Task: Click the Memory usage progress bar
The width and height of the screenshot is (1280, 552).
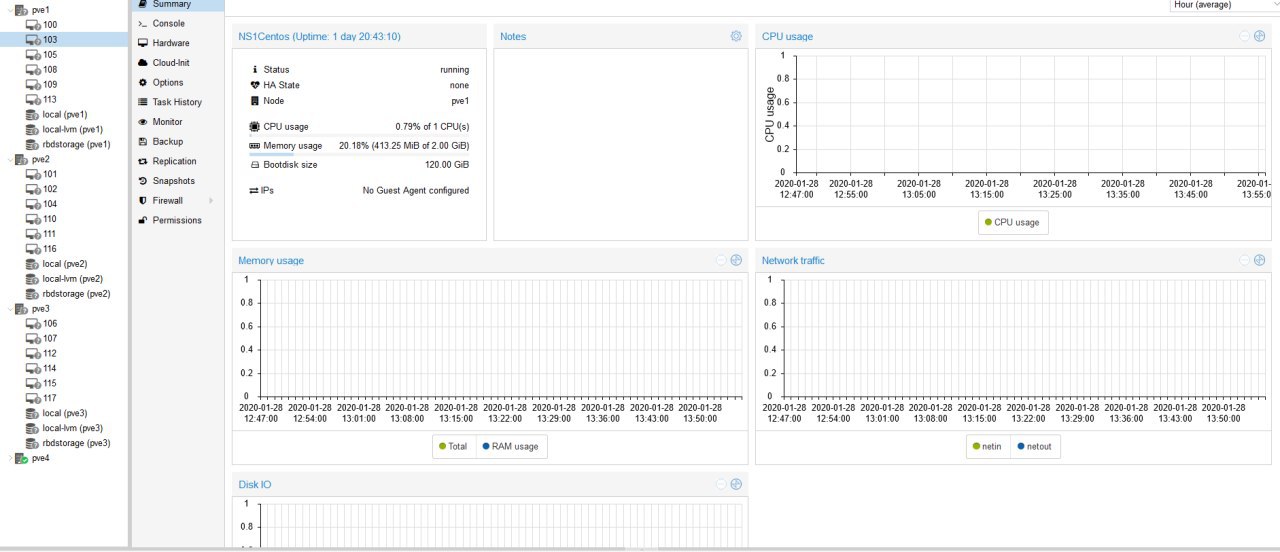Action: point(359,155)
